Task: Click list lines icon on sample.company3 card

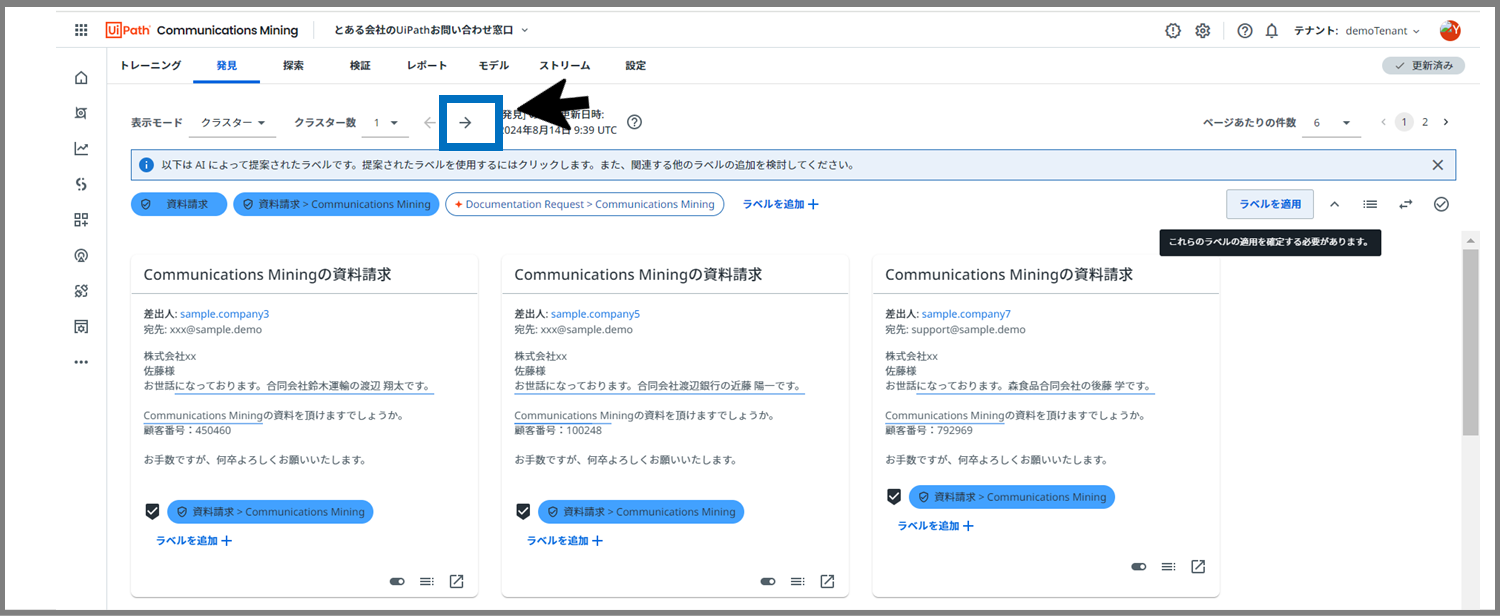Action: point(426,581)
